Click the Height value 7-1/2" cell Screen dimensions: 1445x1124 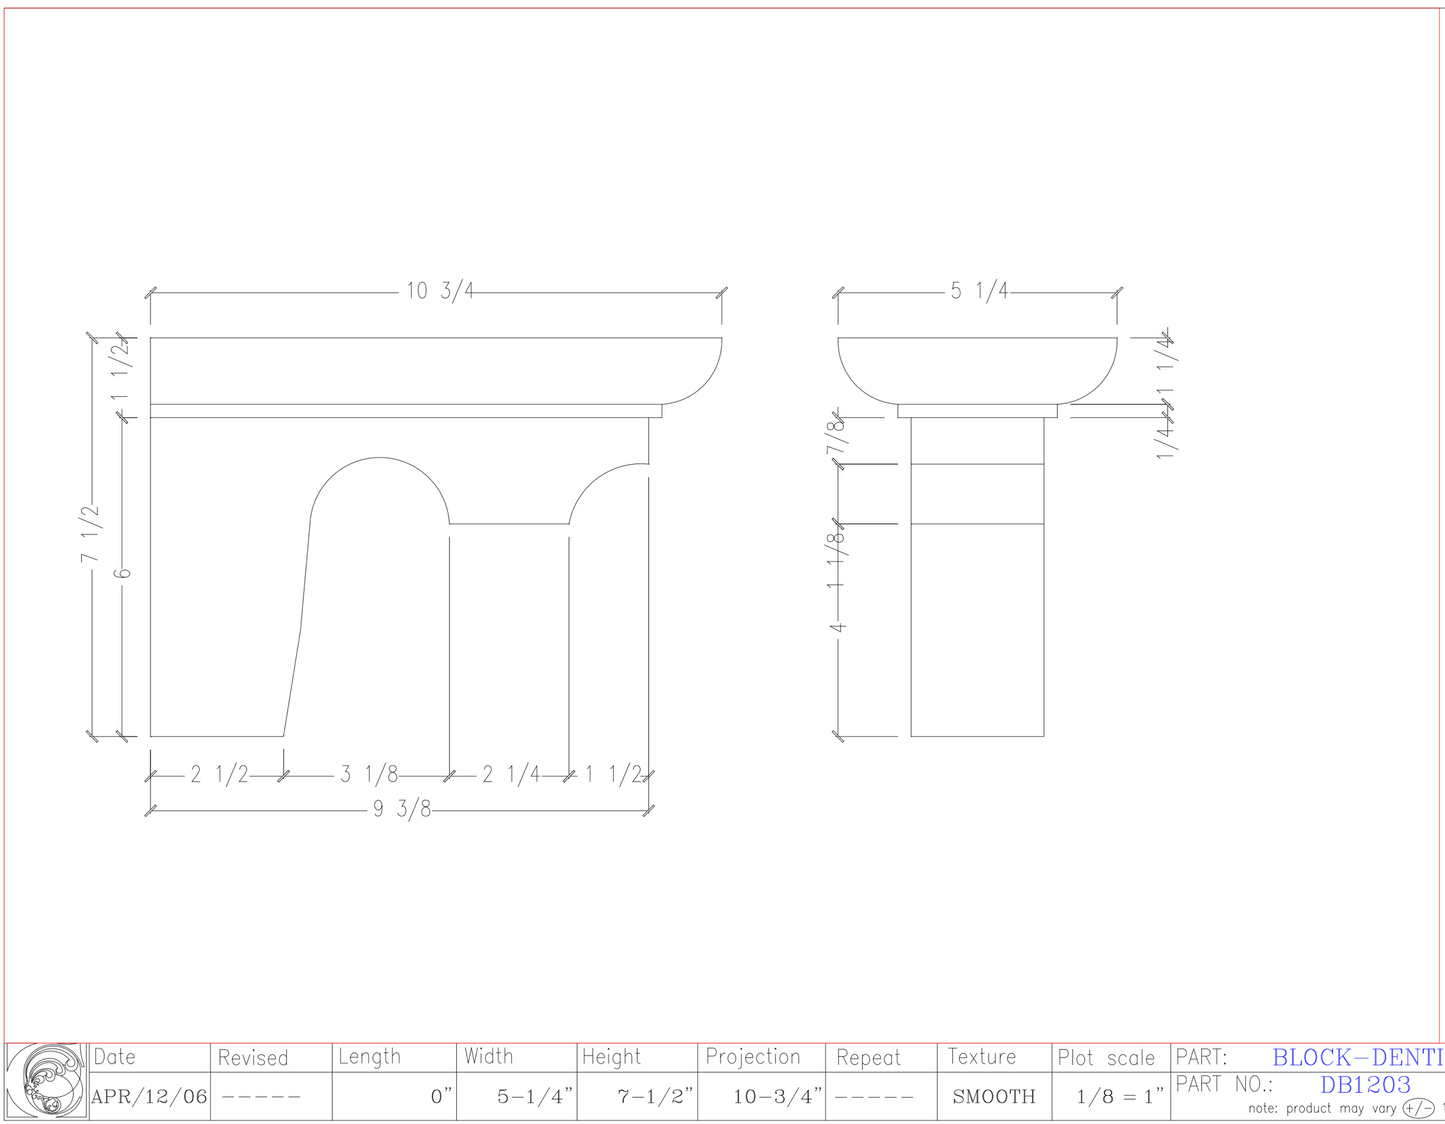tap(655, 1097)
